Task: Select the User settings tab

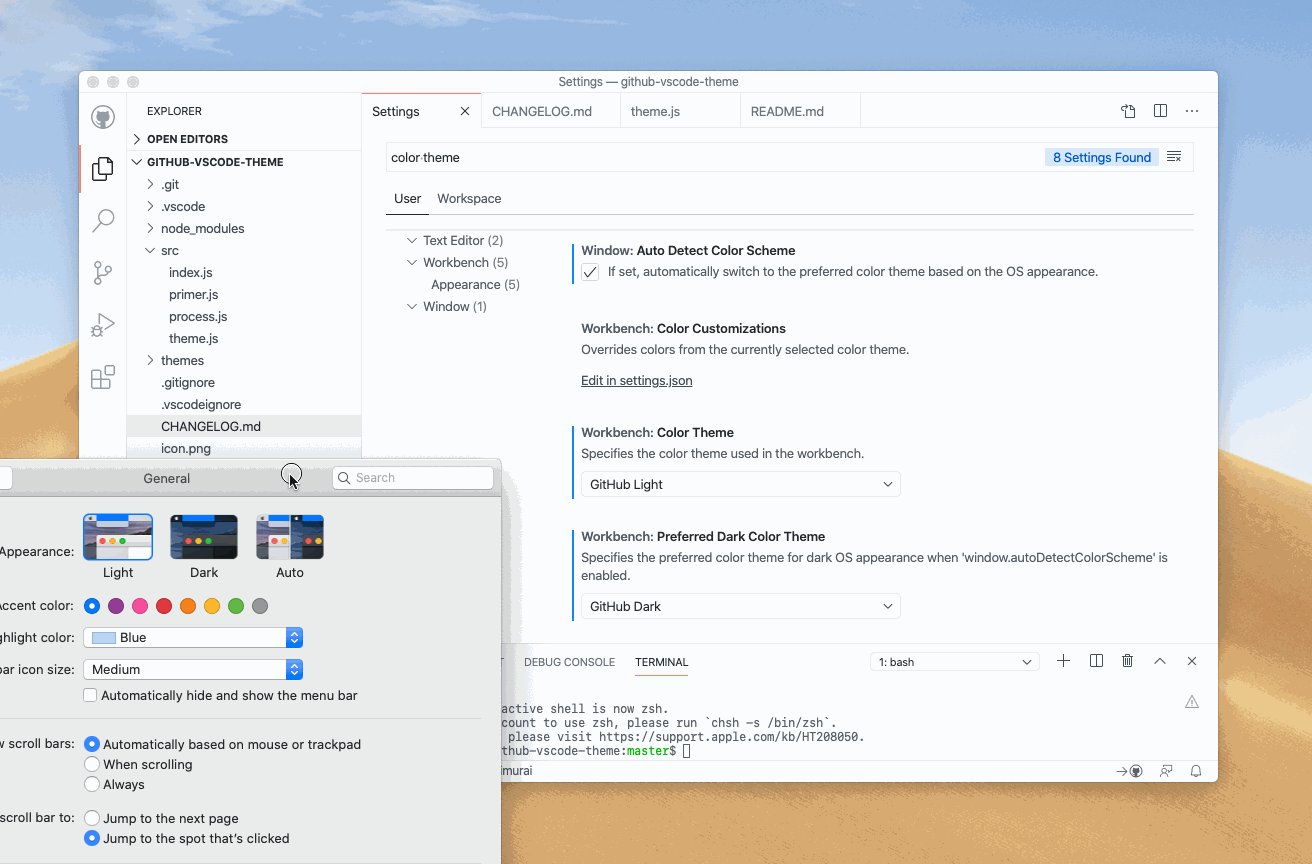Action: [x=407, y=198]
